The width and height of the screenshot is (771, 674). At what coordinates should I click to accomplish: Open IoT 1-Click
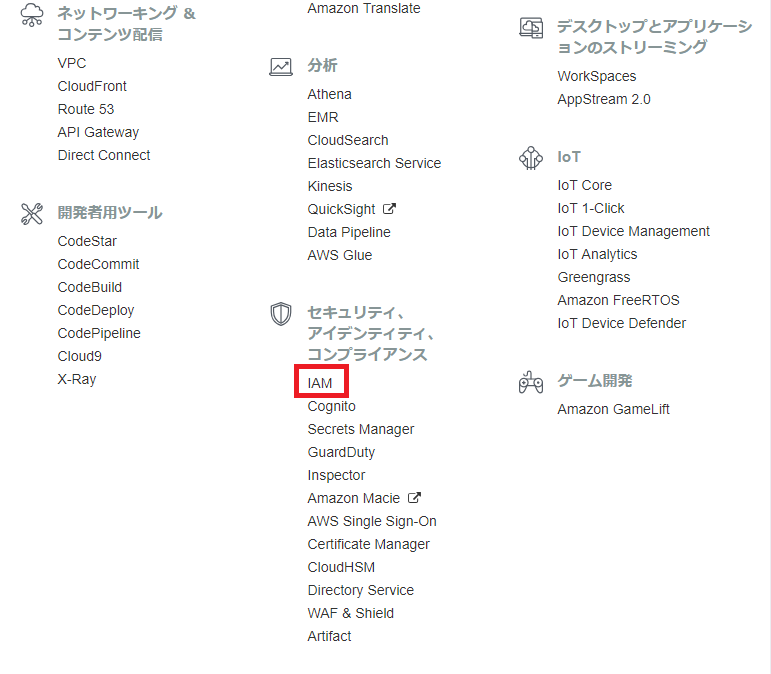tap(591, 208)
